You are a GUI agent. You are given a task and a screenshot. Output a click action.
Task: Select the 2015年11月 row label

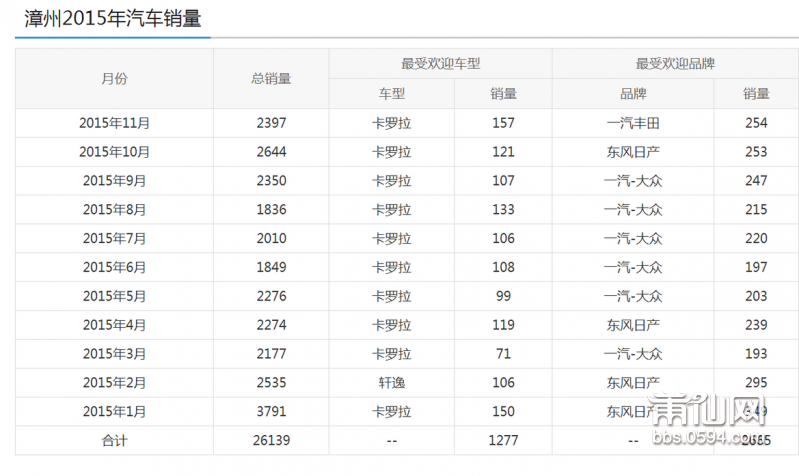114,123
